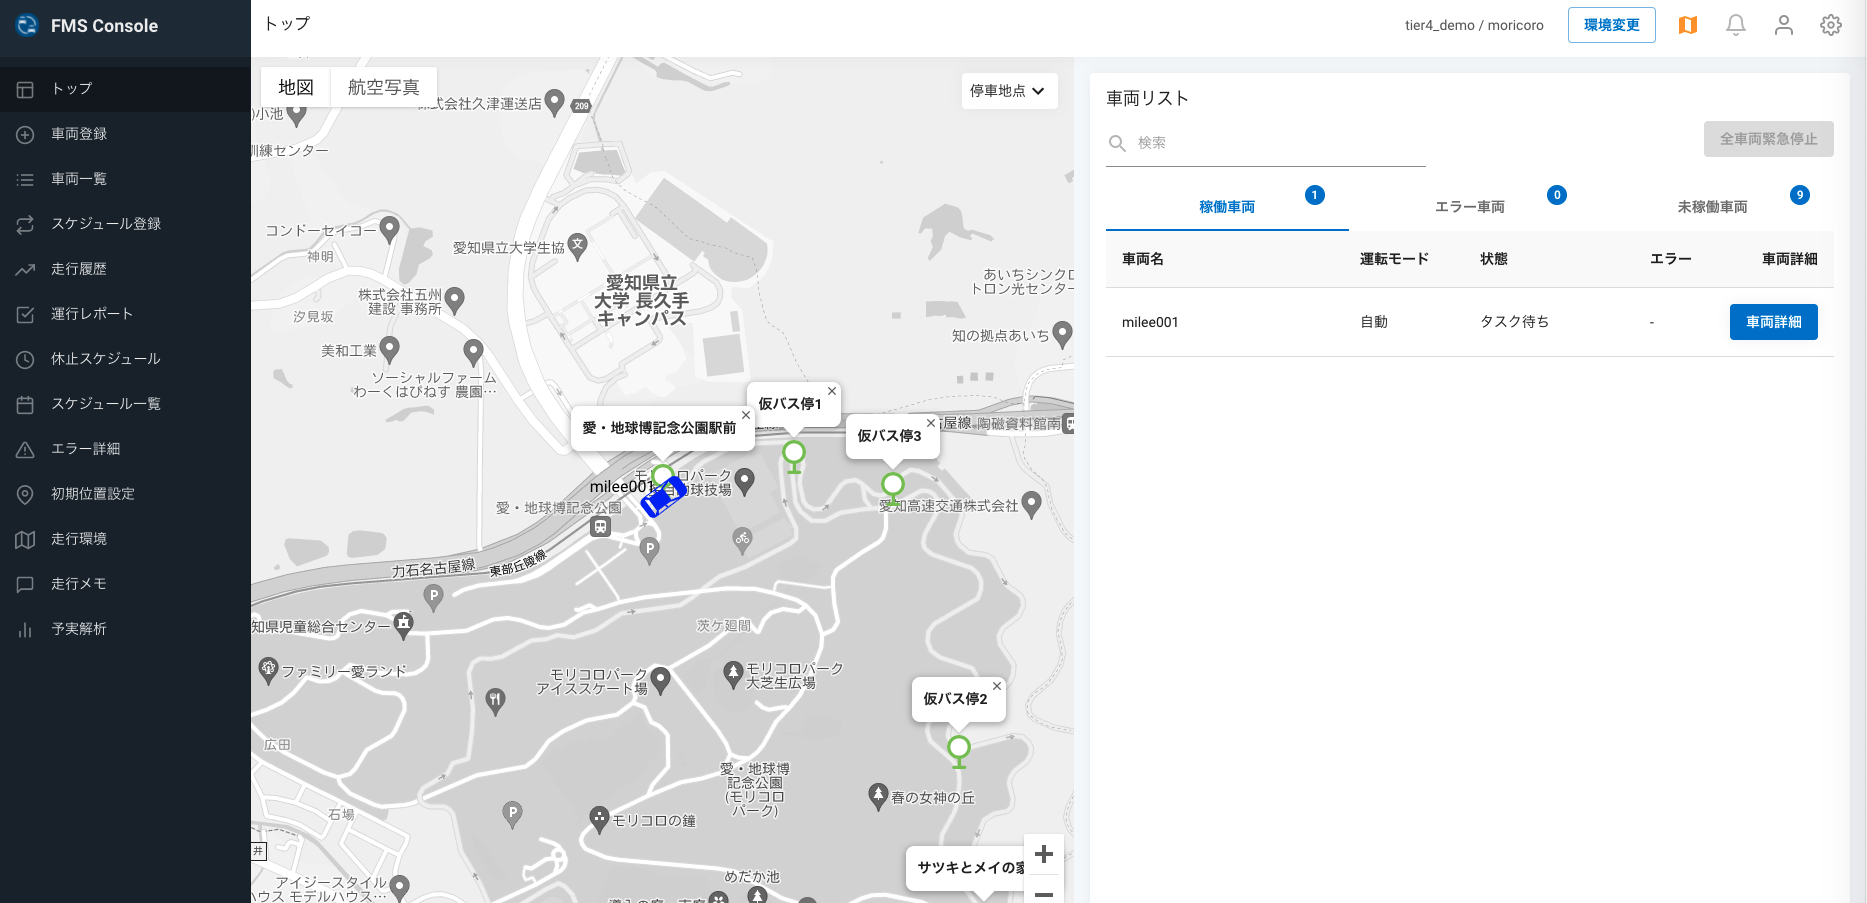Open the map icon in header

(x=1688, y=25)
